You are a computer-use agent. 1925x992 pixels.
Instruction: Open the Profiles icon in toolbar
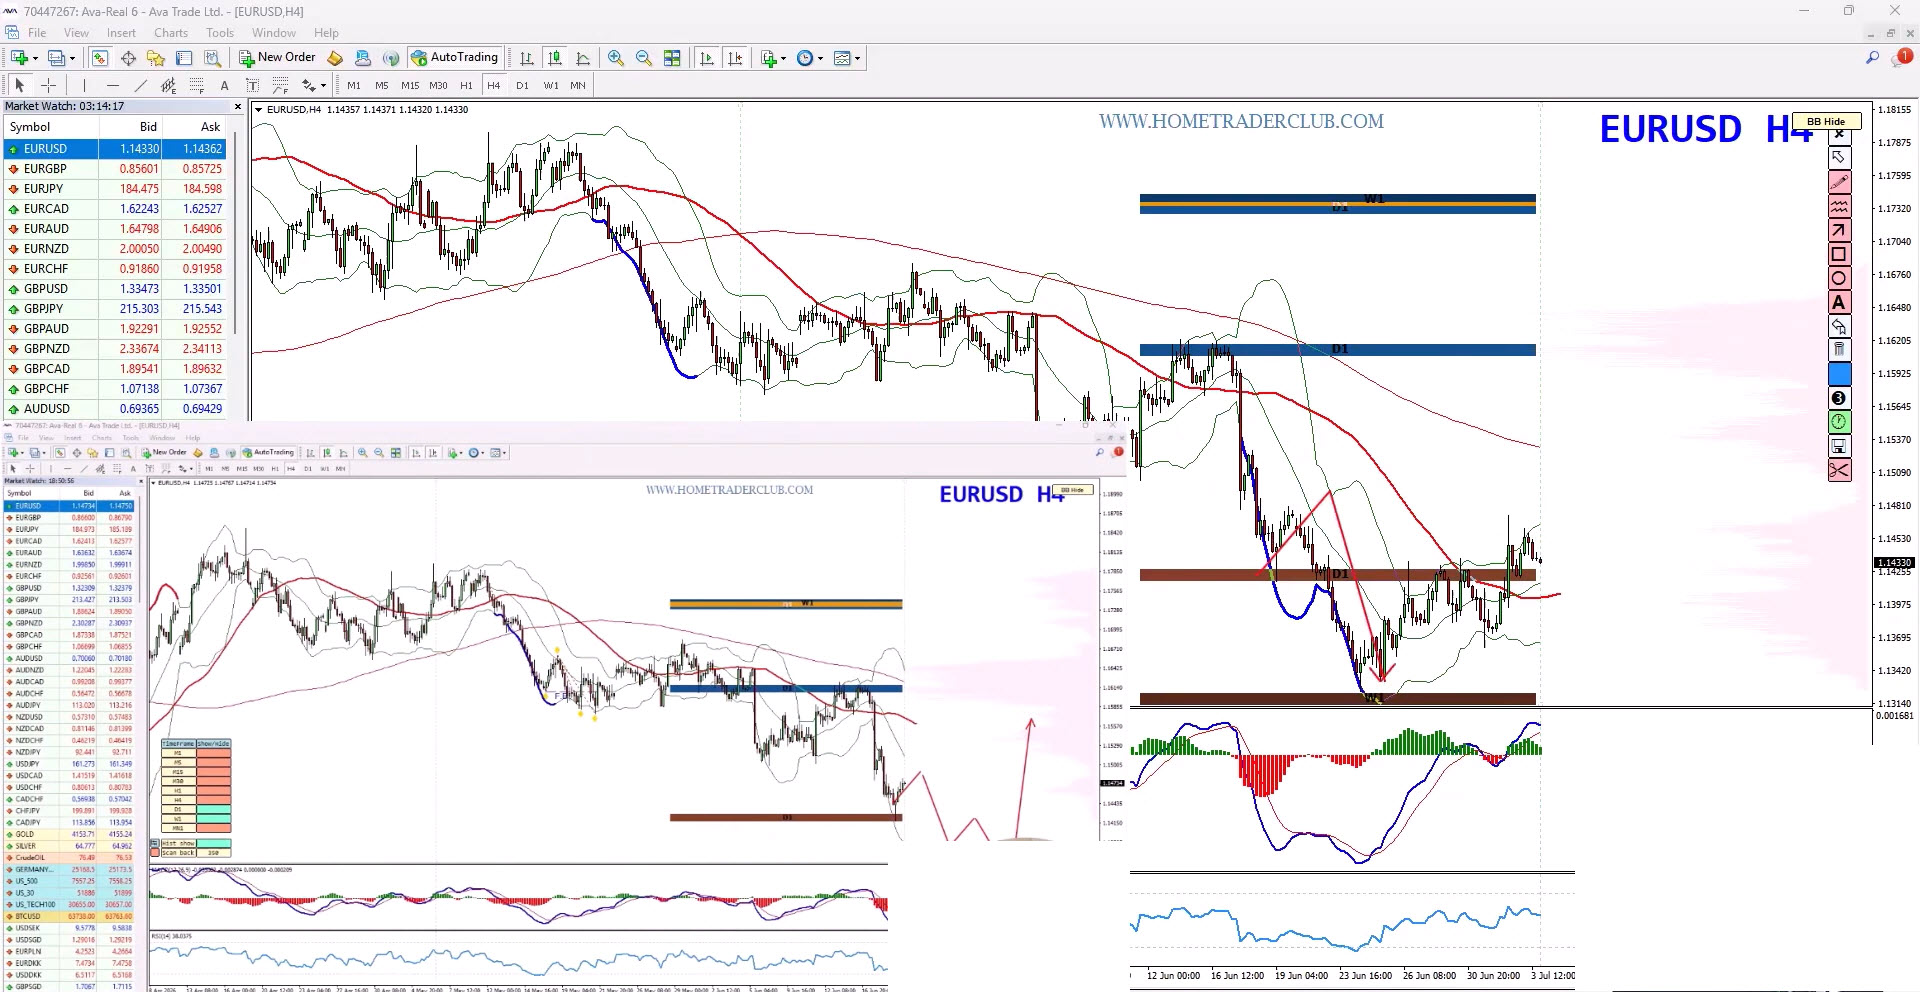tap(57, 58)
